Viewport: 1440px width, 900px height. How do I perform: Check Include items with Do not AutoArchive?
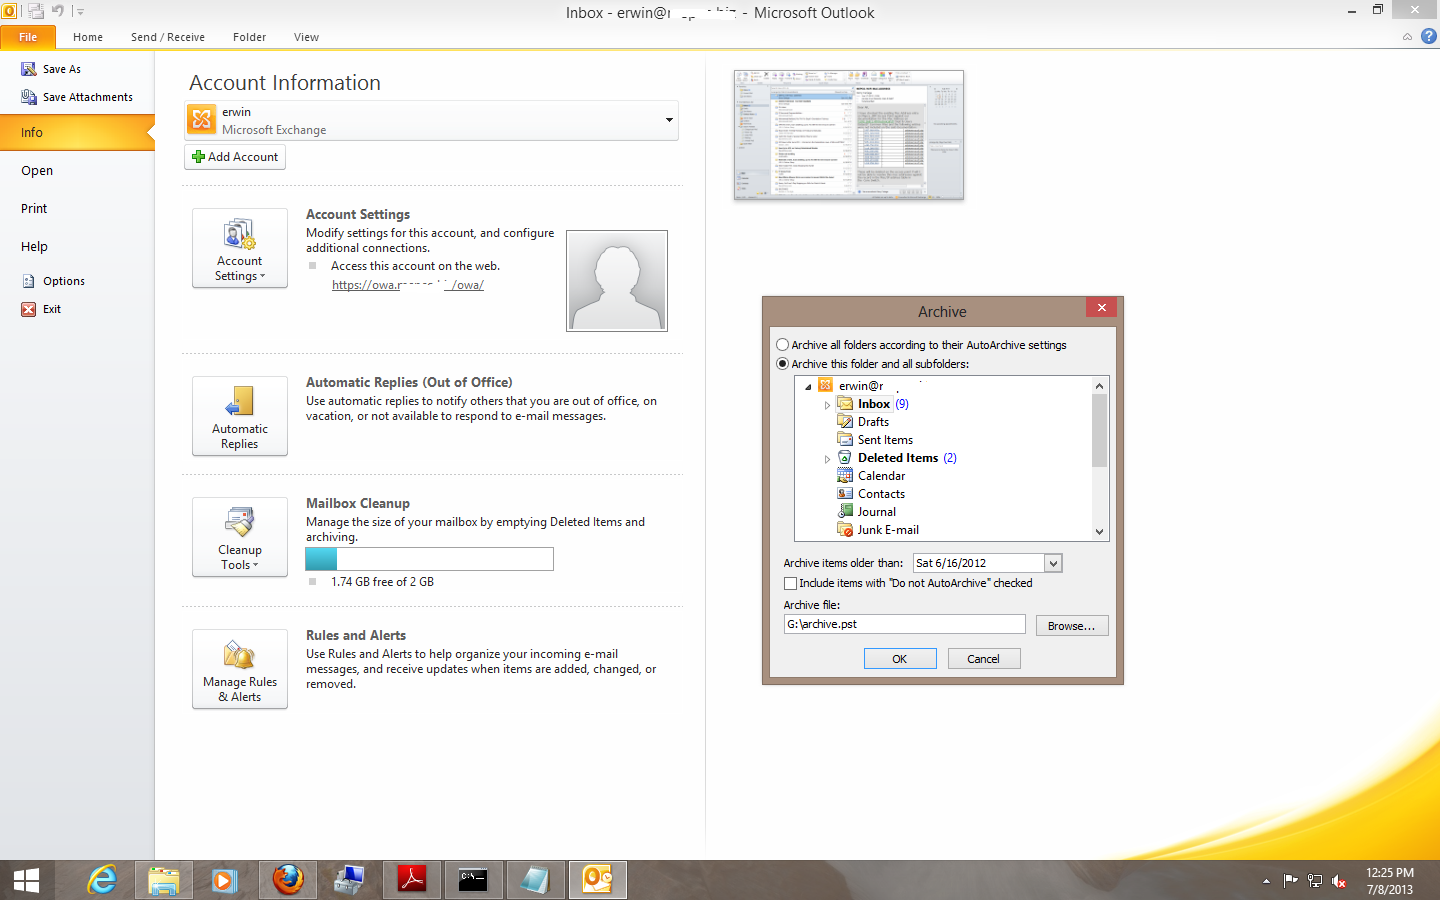coord(791,583)
